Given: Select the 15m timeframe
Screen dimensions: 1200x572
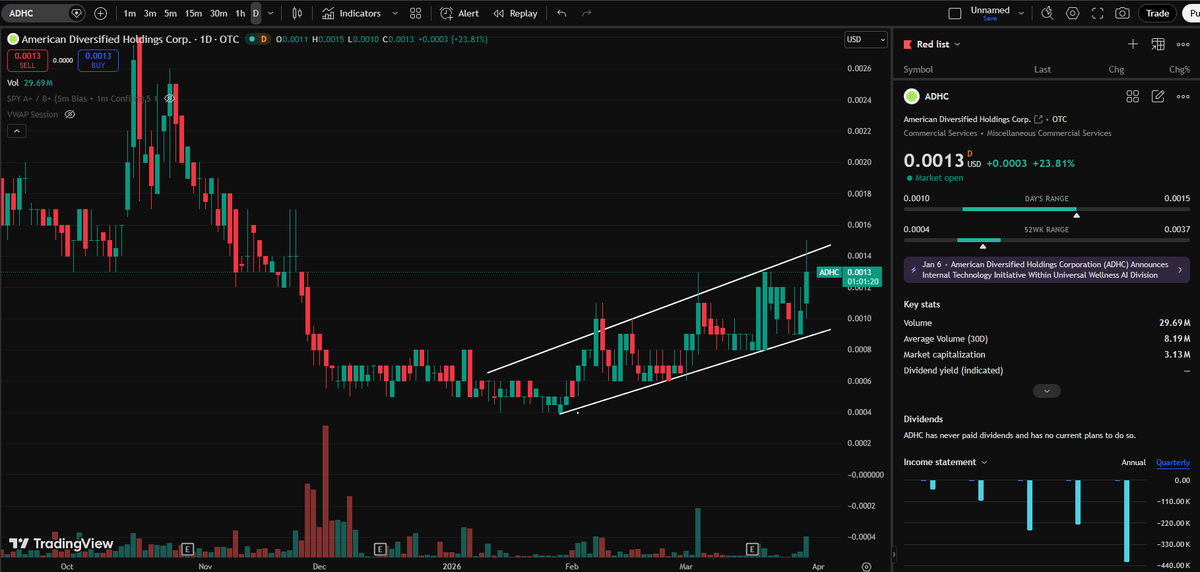Looking at the screenshot, I should click(194, 13).
